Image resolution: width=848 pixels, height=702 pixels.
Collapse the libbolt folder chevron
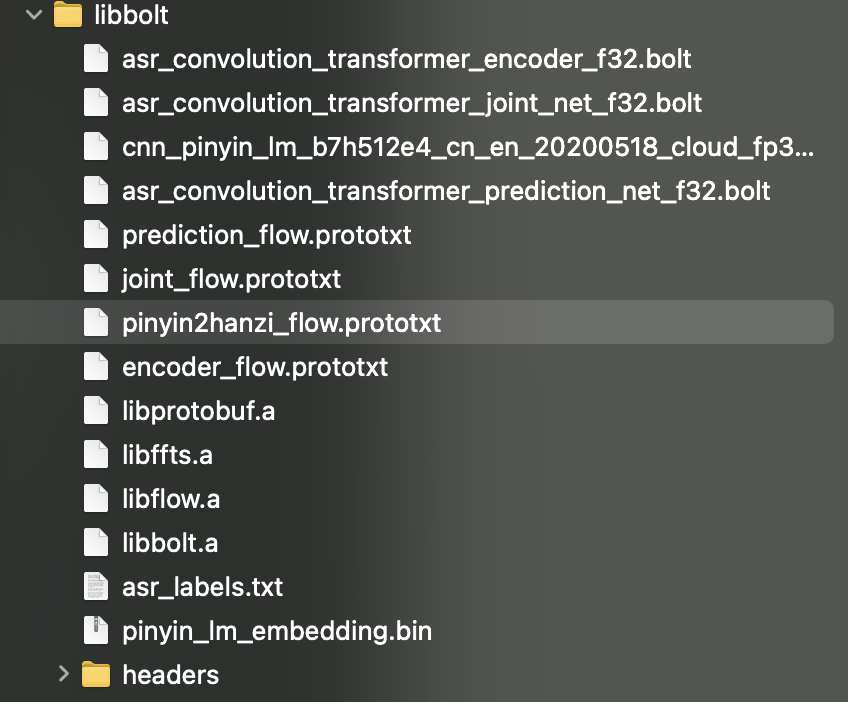coord(34,15)
